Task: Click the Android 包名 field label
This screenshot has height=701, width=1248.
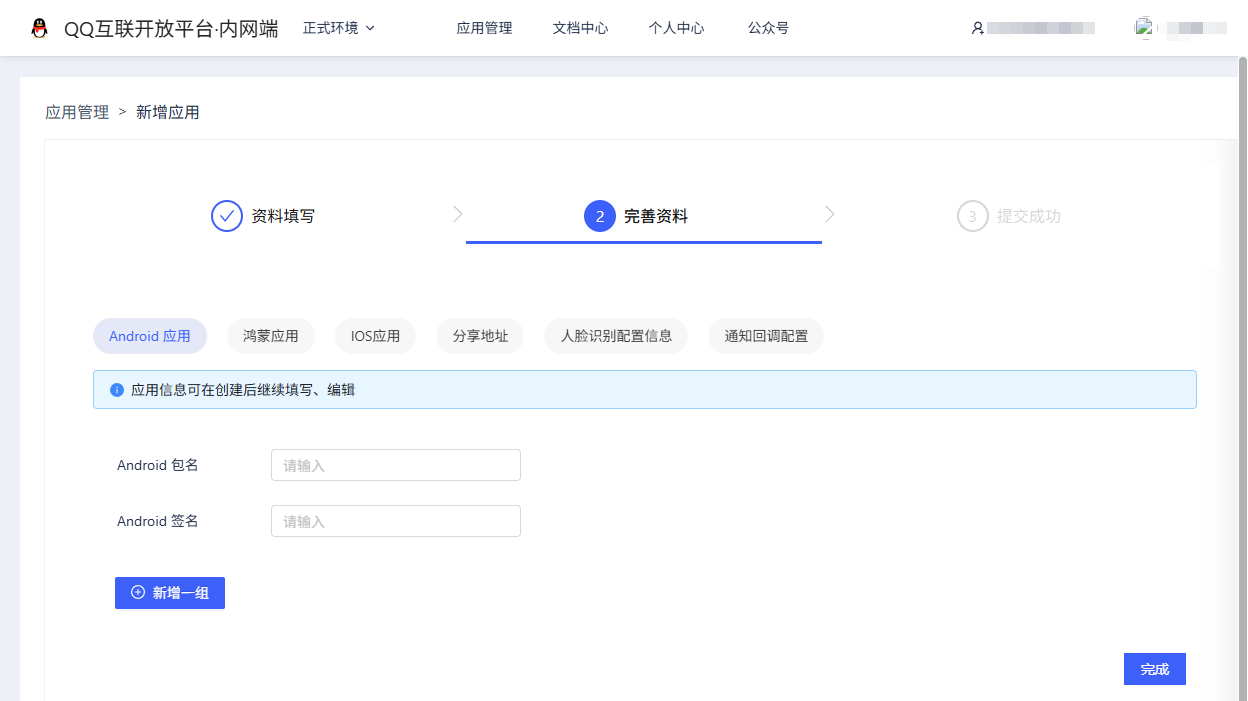Action: (x=158, y=465)
